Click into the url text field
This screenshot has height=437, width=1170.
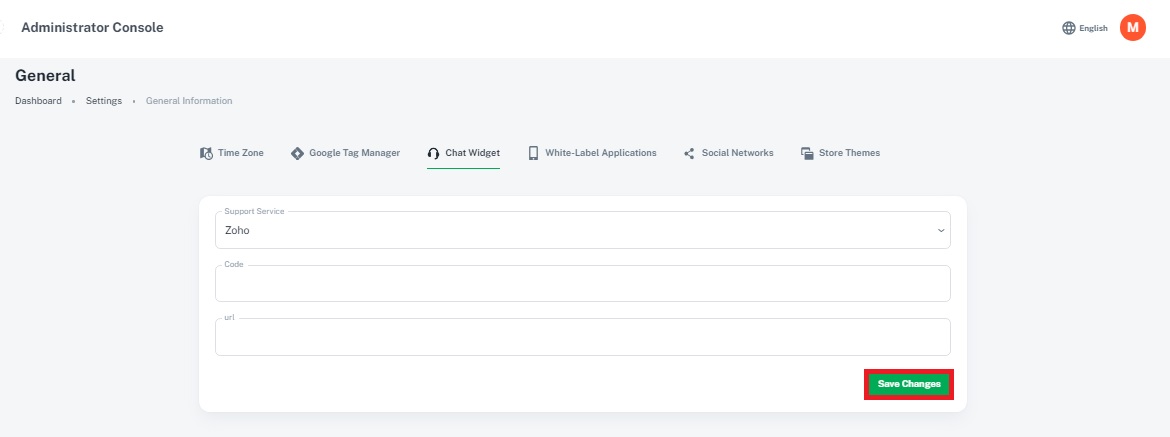point(582,338)
